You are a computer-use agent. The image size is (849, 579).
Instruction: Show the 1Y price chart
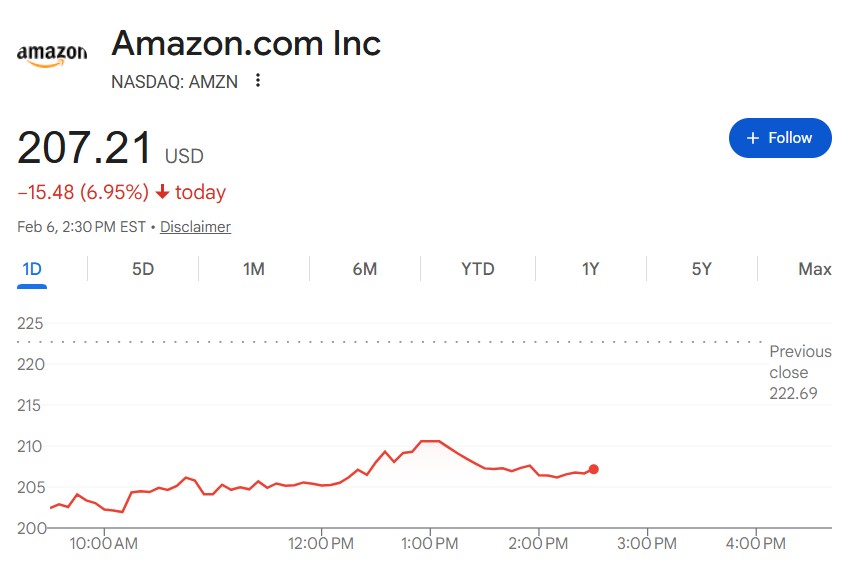point(591,269)
